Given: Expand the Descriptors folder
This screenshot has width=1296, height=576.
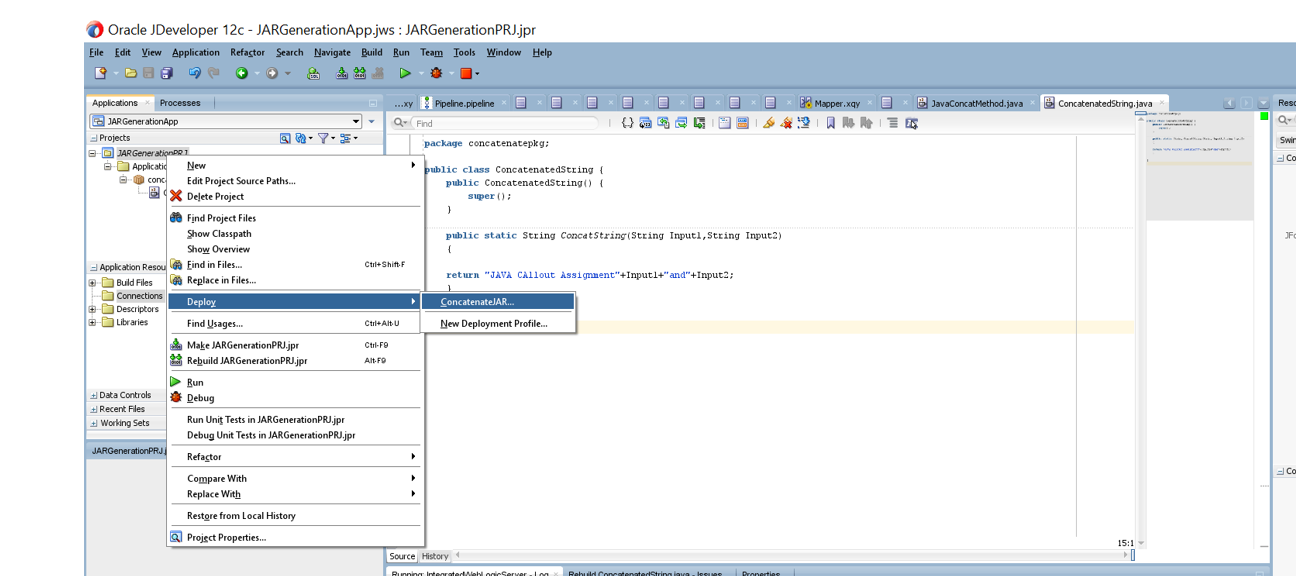Looking at the screenshot, I should pyautogui.click(x=93, y=309).
